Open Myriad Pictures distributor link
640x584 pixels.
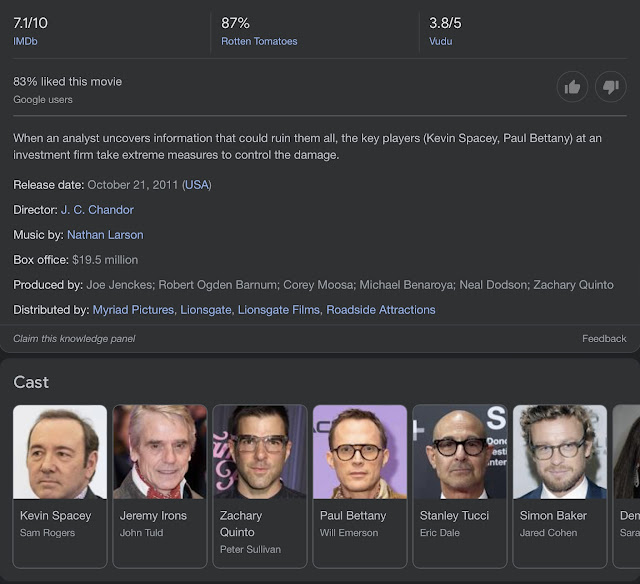point(132,310)
